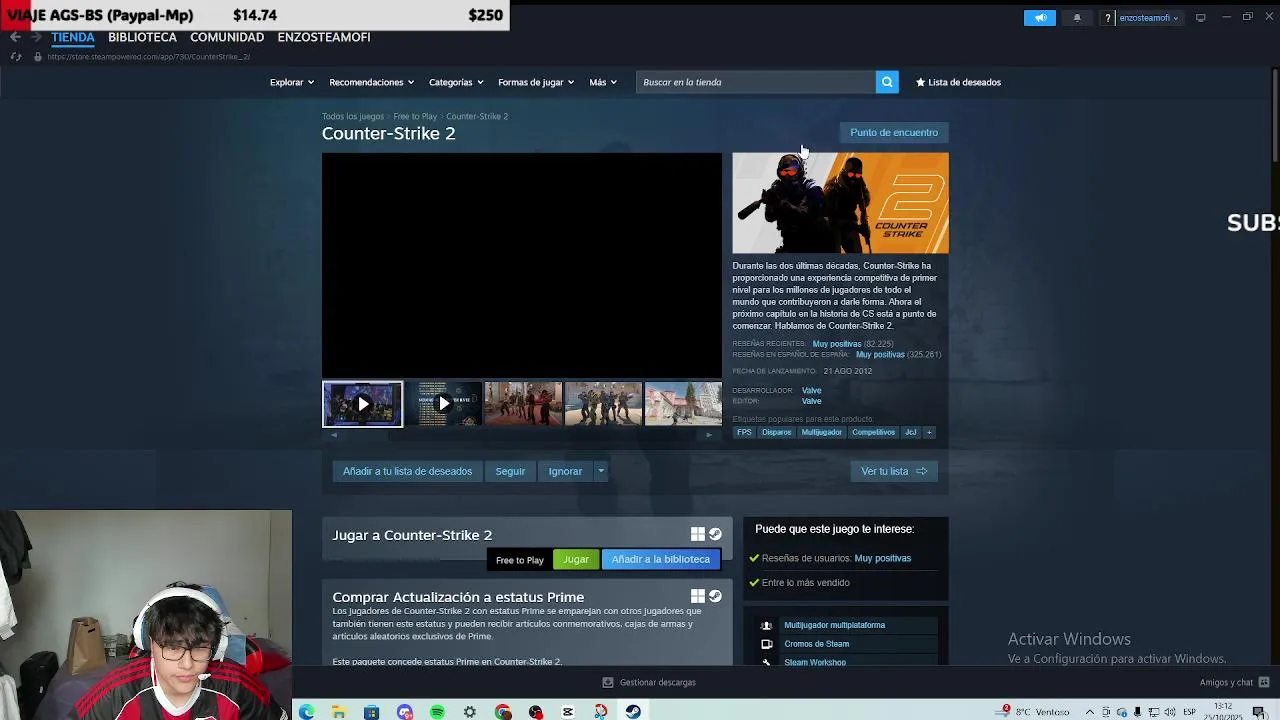This screenshot has width=1280, height=720.
Task: Open Valve developer link
Action: [811, 390]
